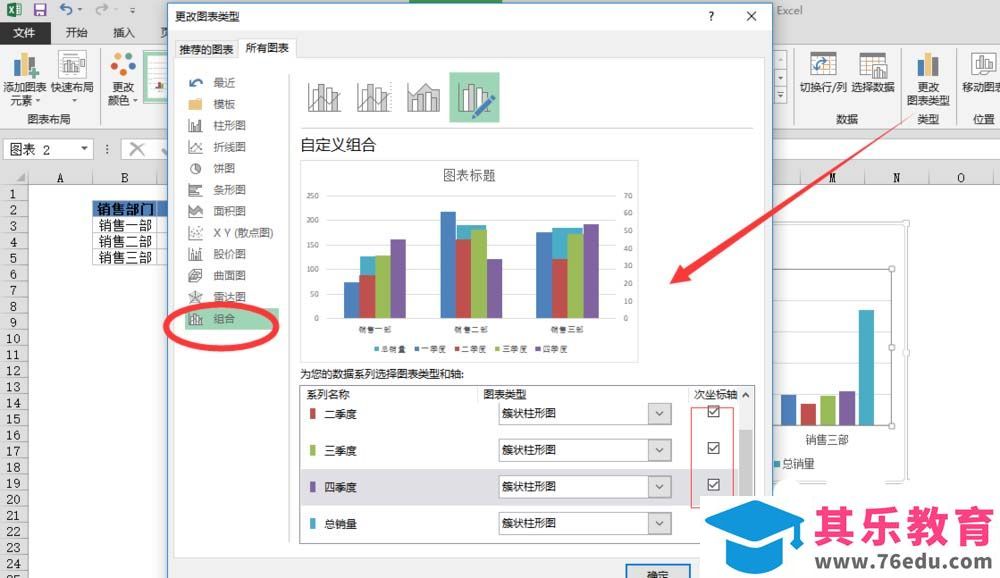Click the Save icon in quick access toolbar
This screenshot has width=1000, height=578.
click(x=40, y=10)
